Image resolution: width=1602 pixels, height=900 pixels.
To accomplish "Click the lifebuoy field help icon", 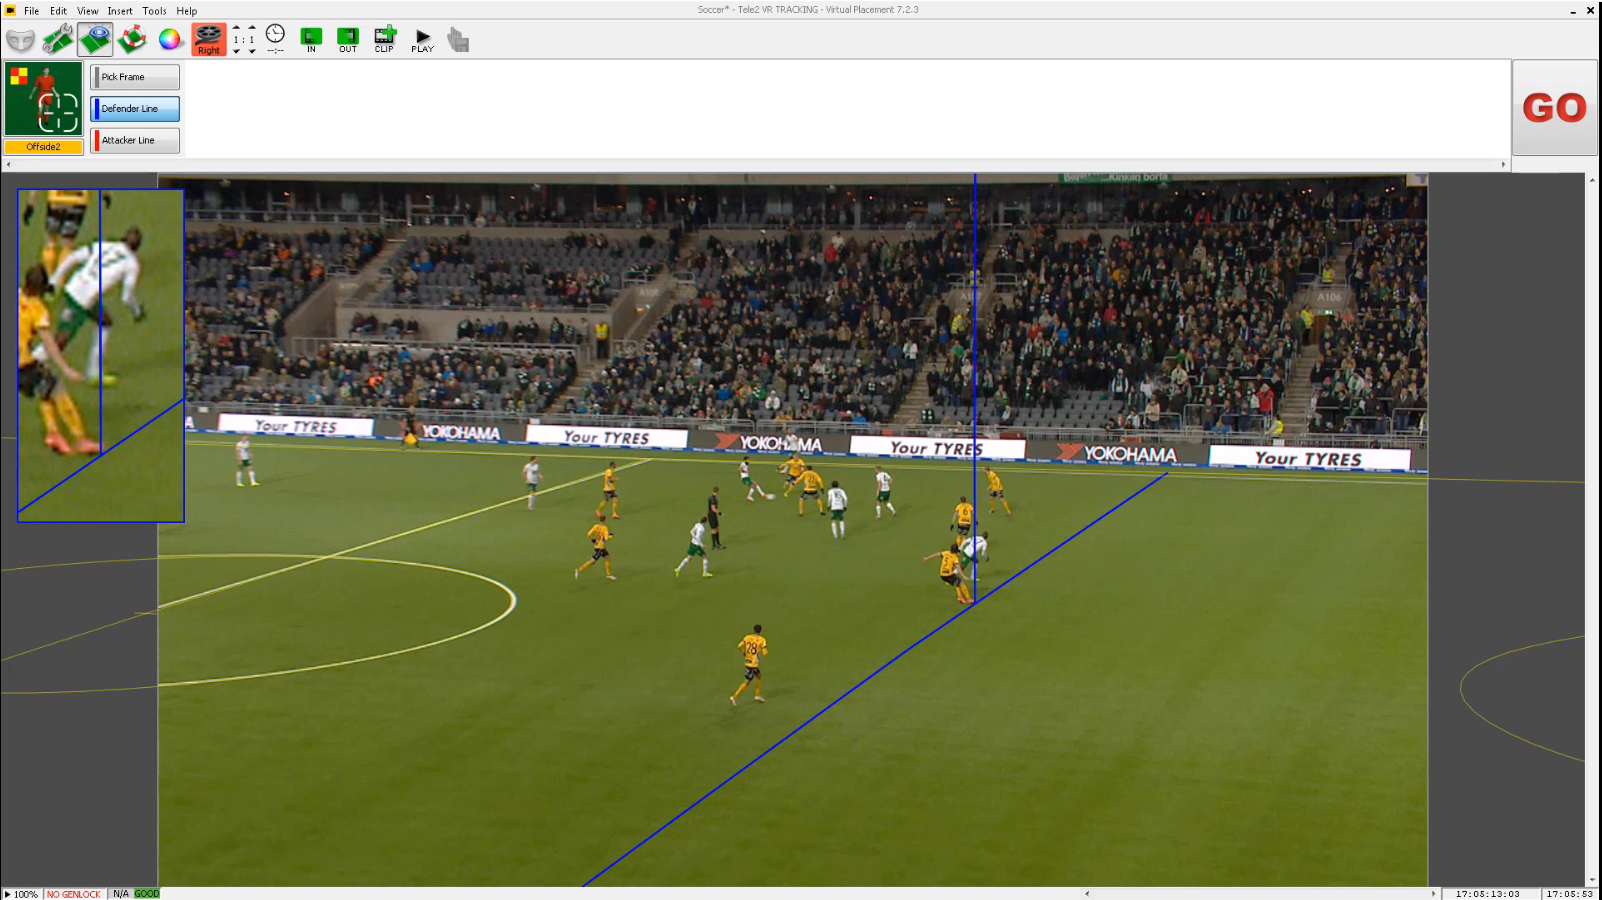I will 132,40.
